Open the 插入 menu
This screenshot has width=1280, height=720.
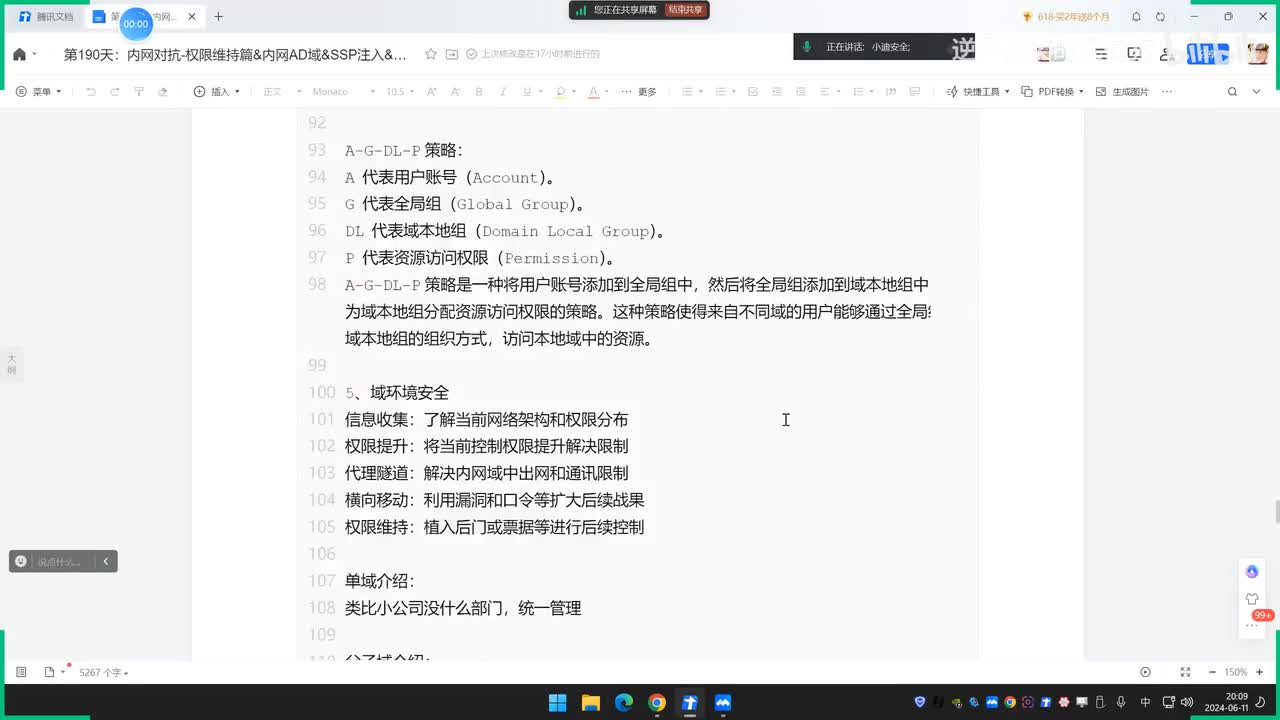(217, 91)
